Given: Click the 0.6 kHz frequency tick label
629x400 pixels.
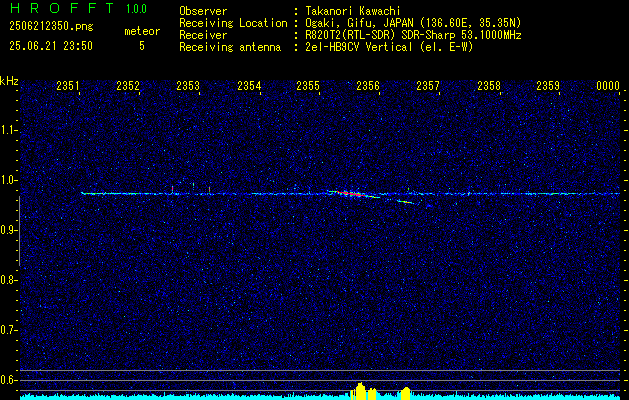Looking at the screenshot, I should pyautogui.click(x=8, y=380).
